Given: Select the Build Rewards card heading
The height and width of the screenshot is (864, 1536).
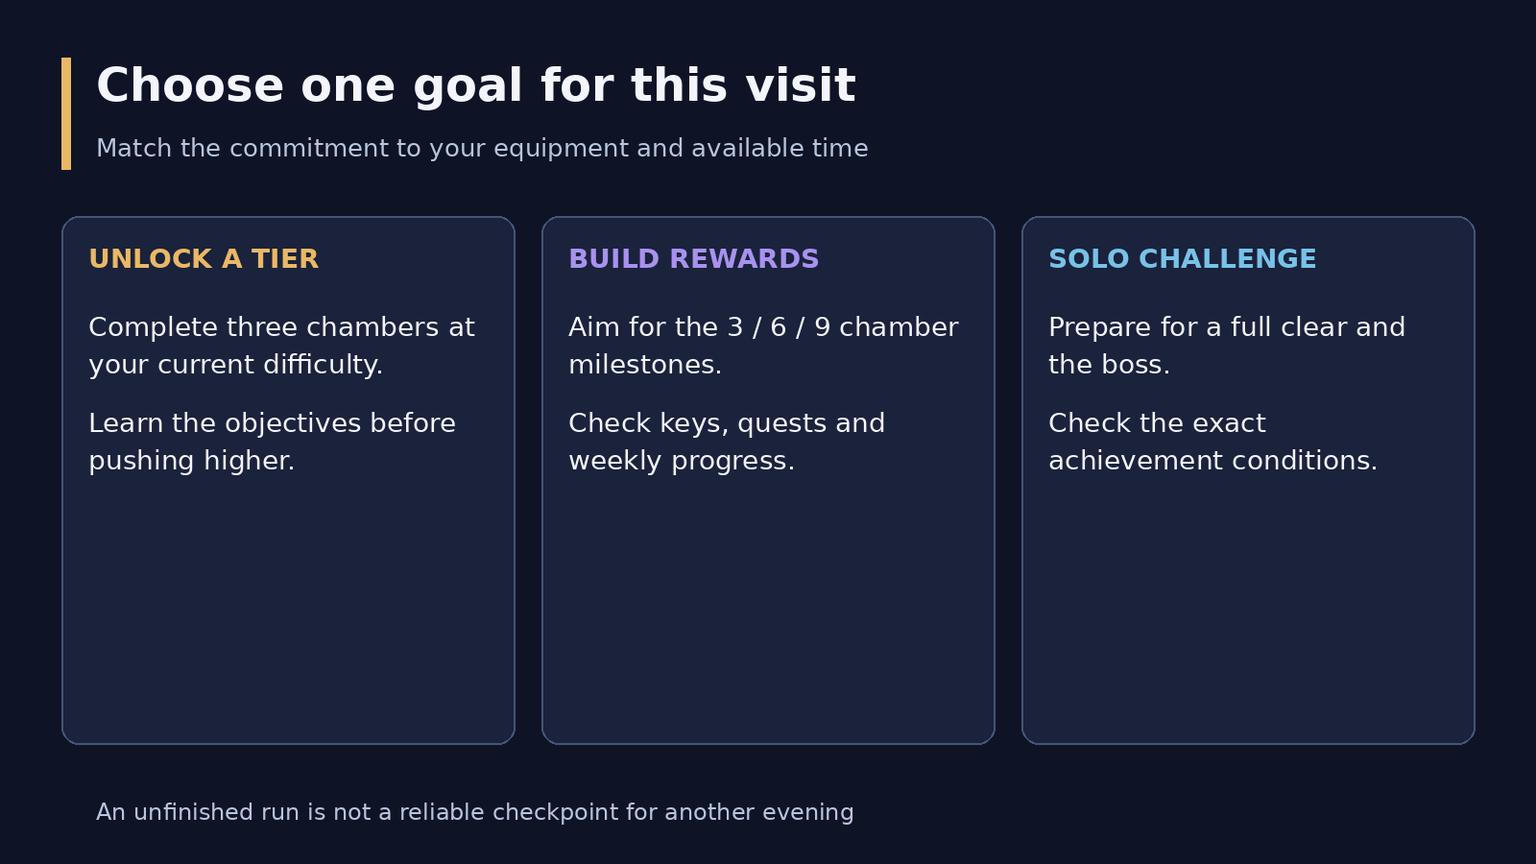Looking at the screenshot, I should coord(694,259).
